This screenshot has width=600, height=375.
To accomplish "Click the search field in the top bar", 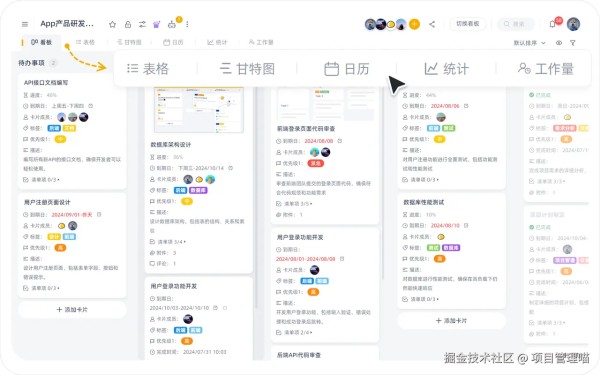I will pos(515,24).
